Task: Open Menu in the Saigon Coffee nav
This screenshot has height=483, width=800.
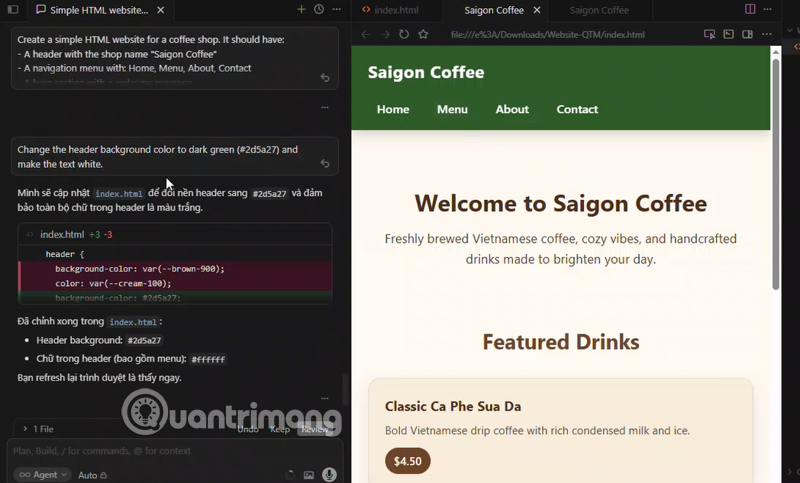Action: point(452,109)
